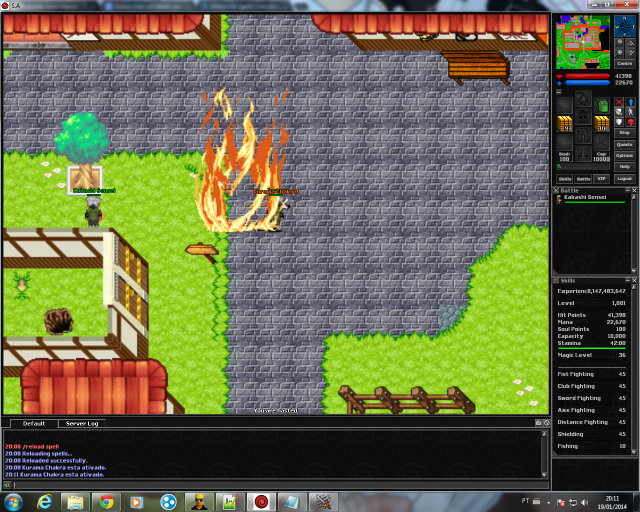Select the ammunition slot

click(x=602, y=142)
